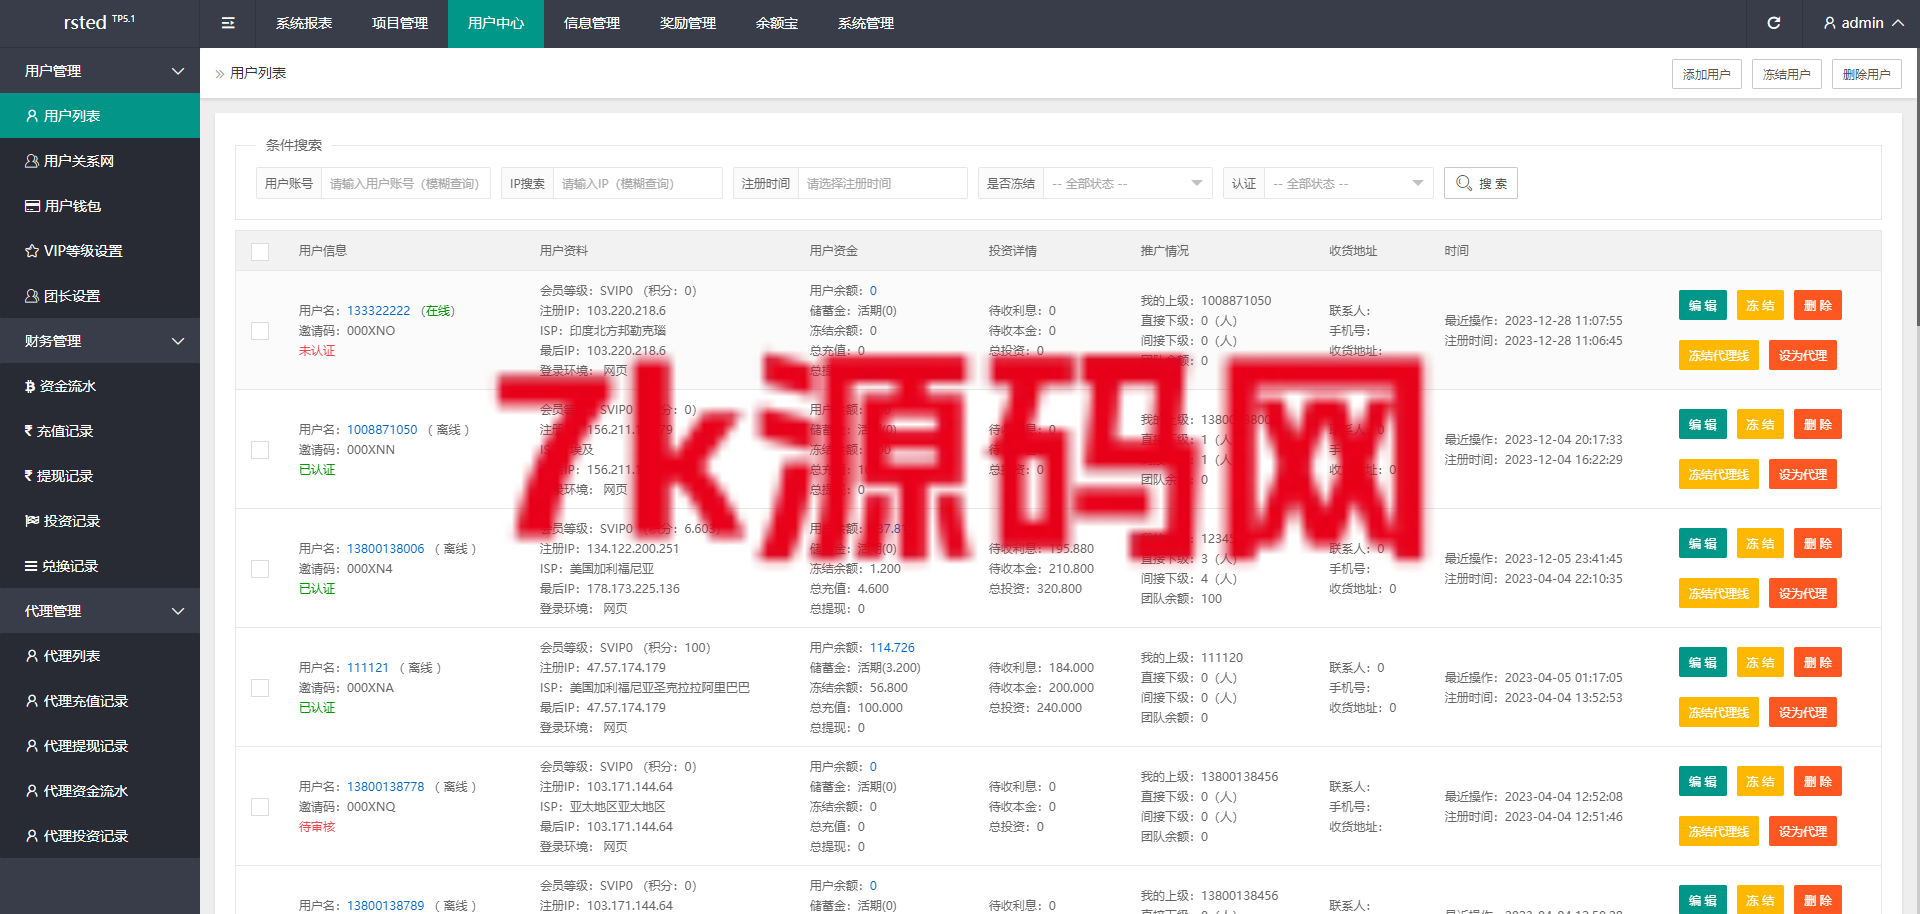
Task: Click the 提现记录 rupee icon
Action: [29, 476]
